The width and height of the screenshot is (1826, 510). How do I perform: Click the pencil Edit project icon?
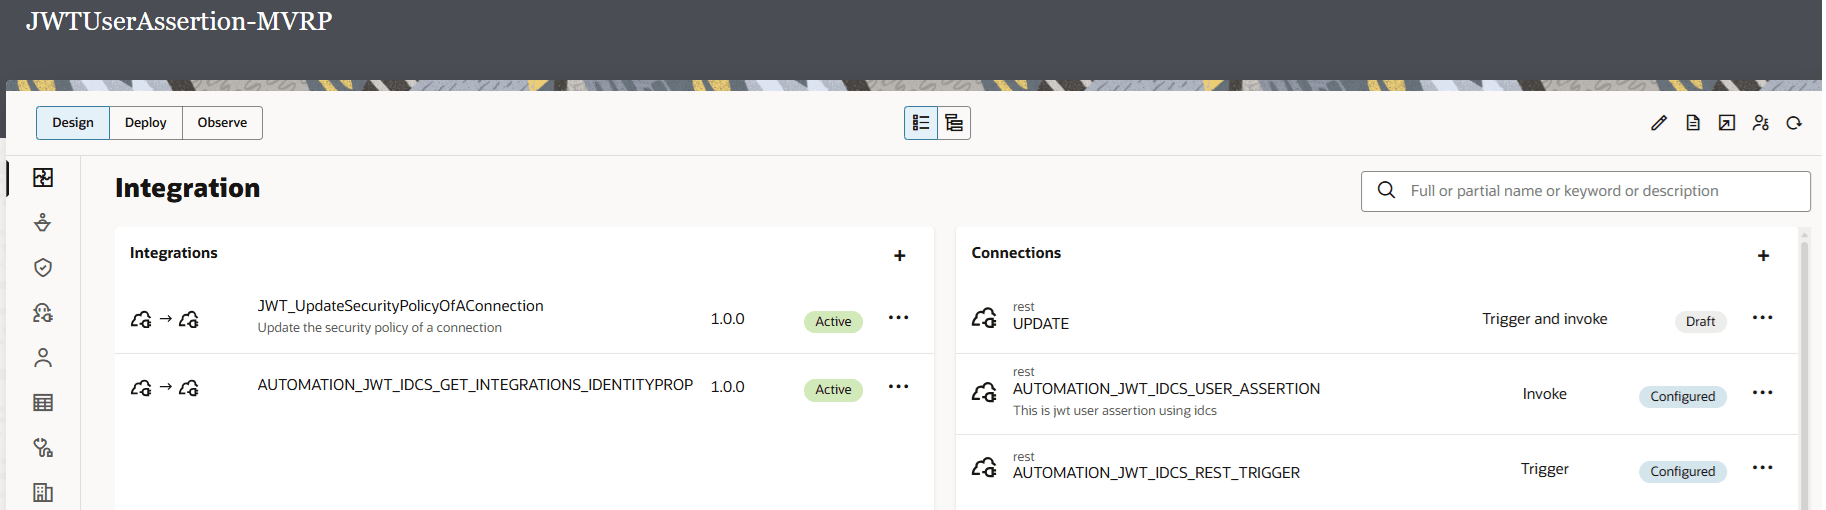[x=1659, y=123]
